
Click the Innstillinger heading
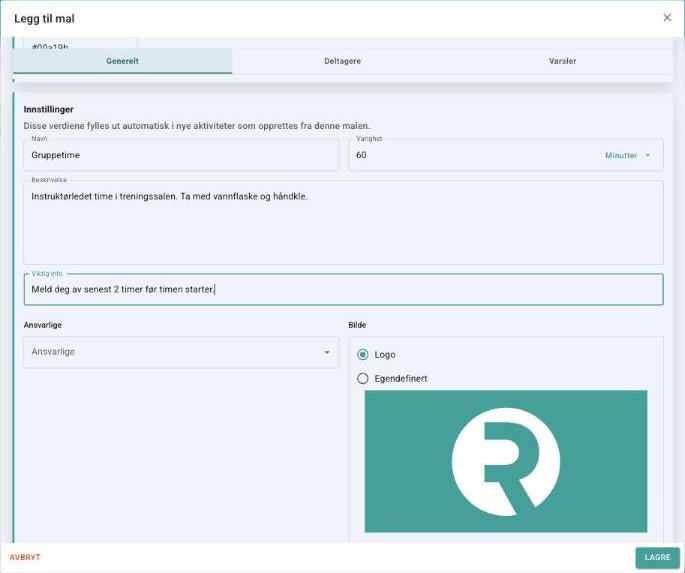pos(48,109)
